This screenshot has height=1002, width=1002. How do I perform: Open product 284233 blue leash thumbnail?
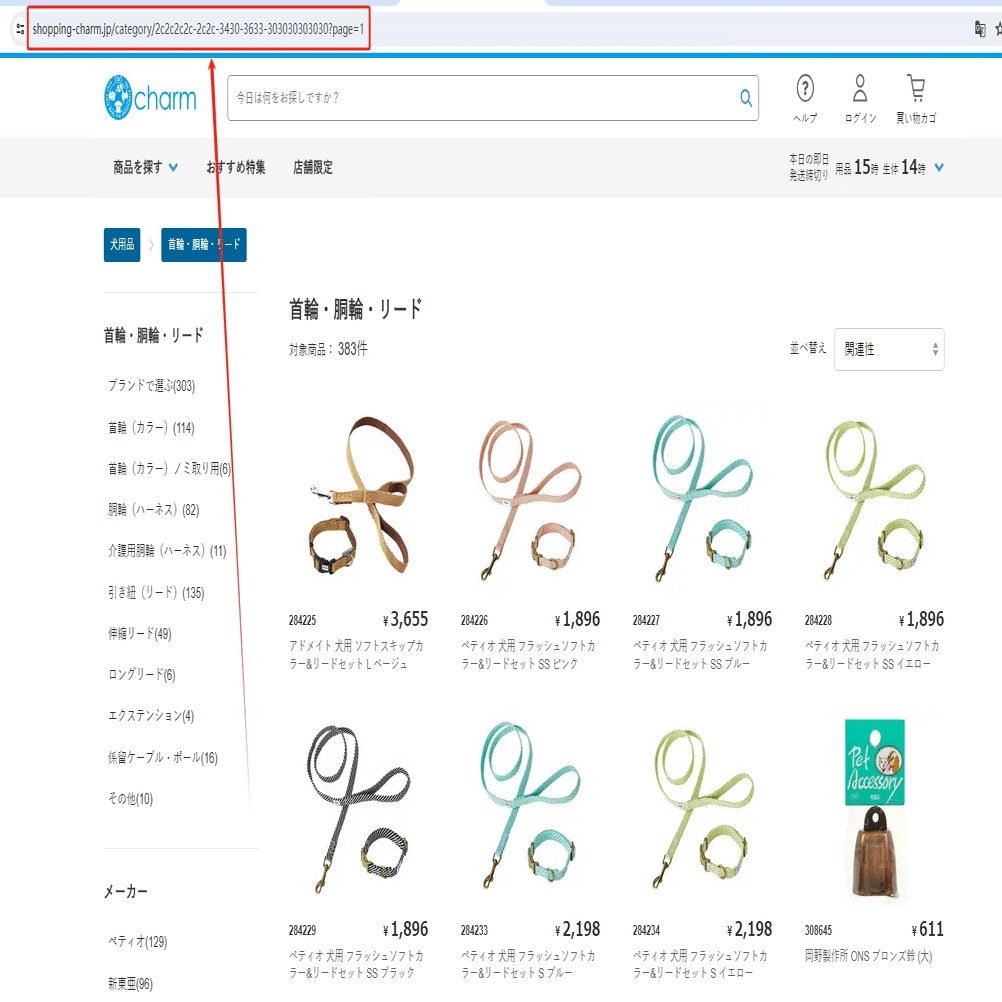click(x=530, y=808)
